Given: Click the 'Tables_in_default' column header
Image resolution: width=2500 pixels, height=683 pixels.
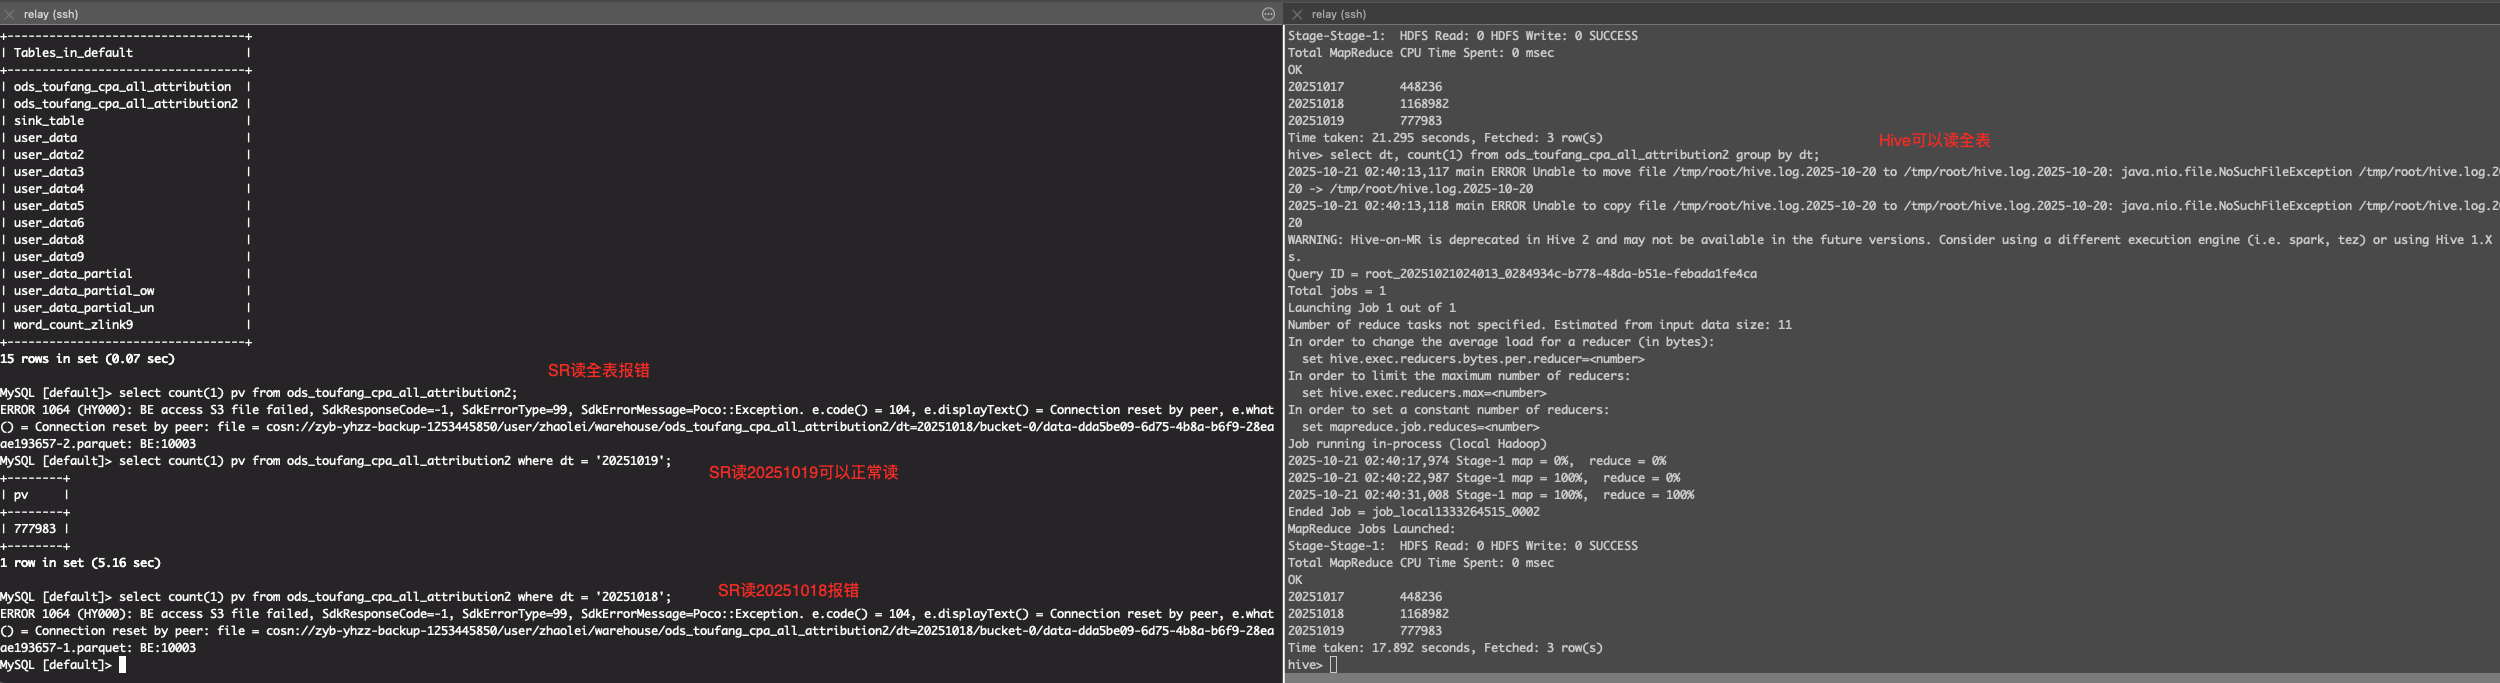Looking at the screenshot, I should coord(73,53).
